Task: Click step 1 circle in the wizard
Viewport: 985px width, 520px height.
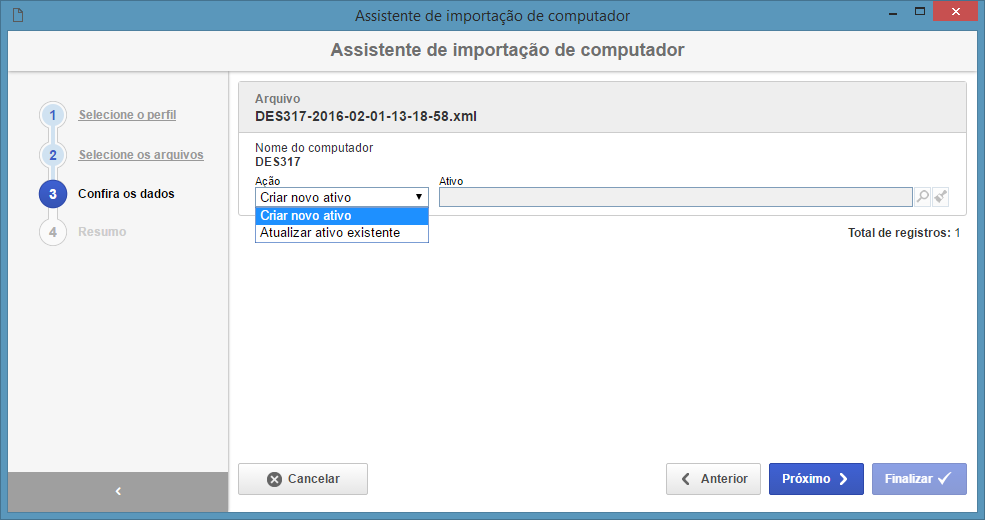Action: coord(53,116)
